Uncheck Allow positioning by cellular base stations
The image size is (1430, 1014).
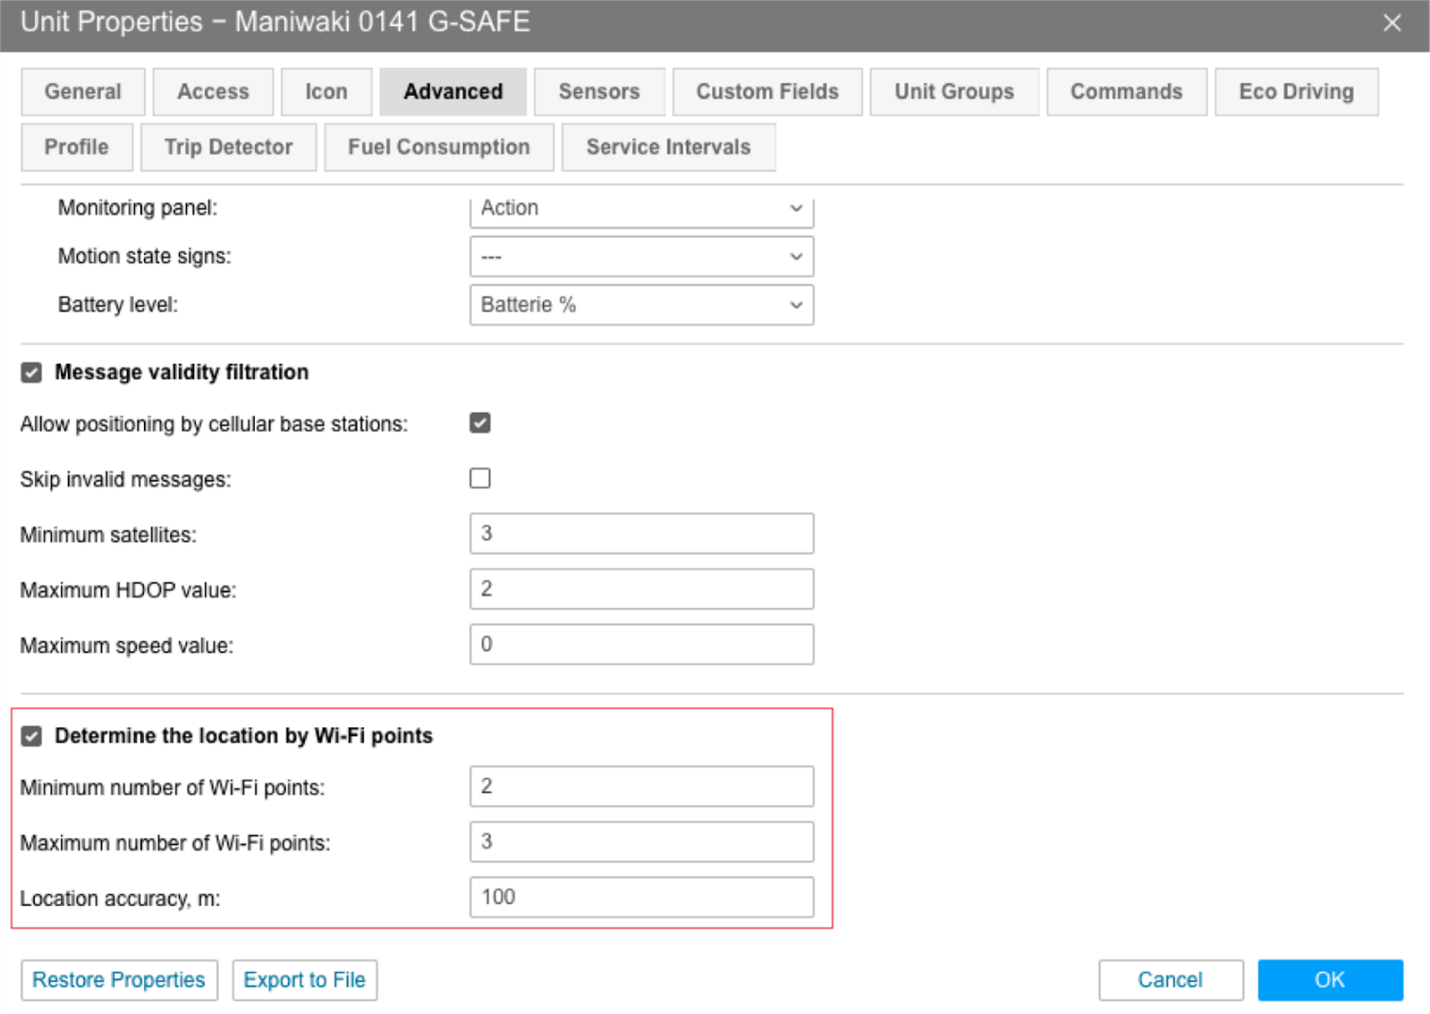click(480, 423)
